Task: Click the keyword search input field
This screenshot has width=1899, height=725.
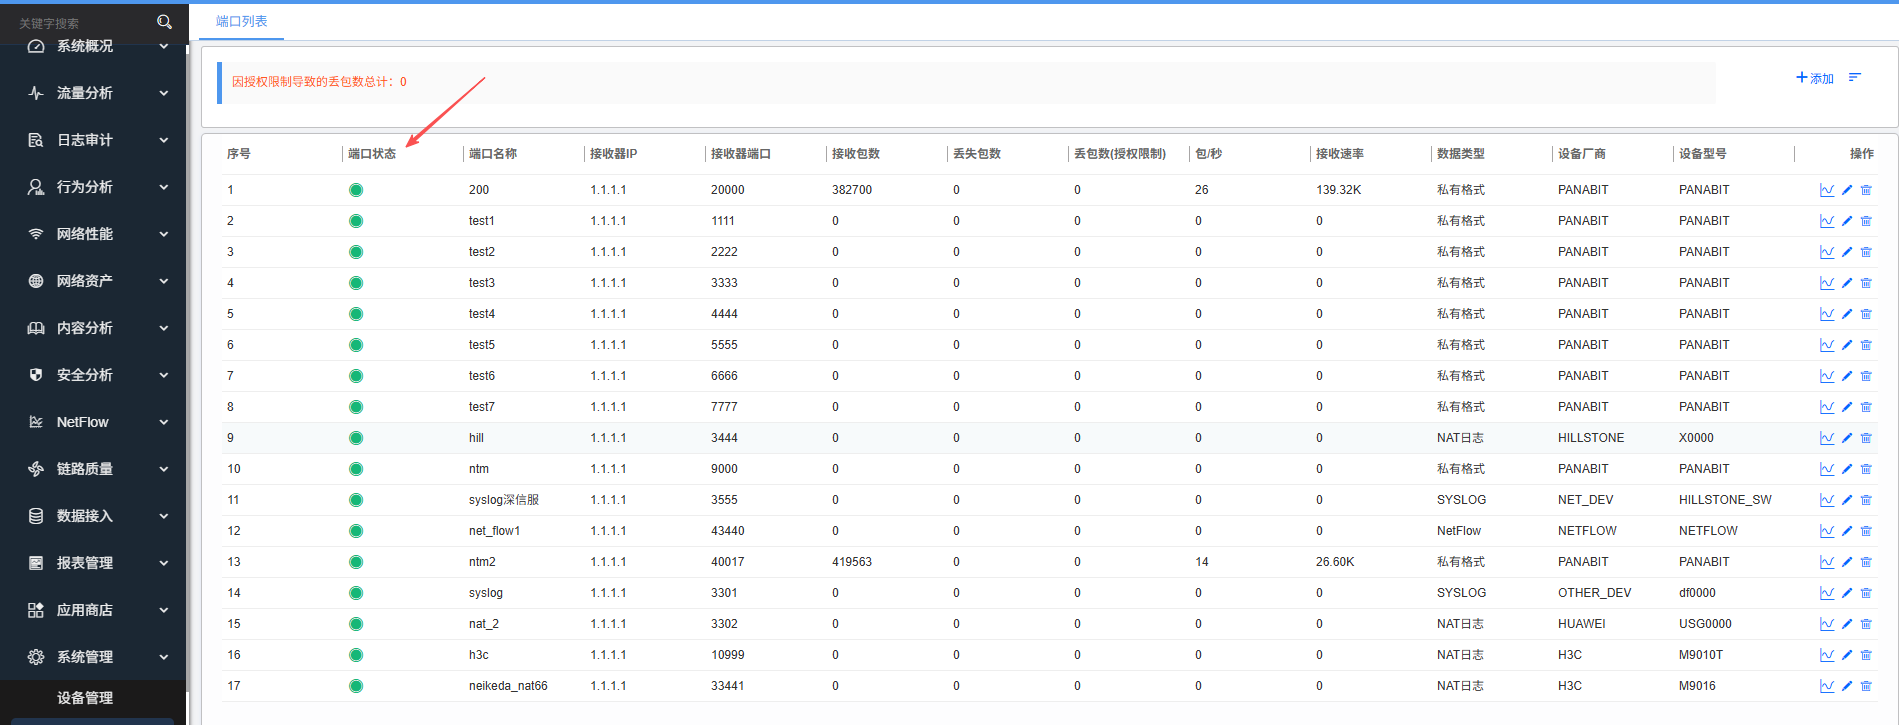Action: click(x=80, y=23)
